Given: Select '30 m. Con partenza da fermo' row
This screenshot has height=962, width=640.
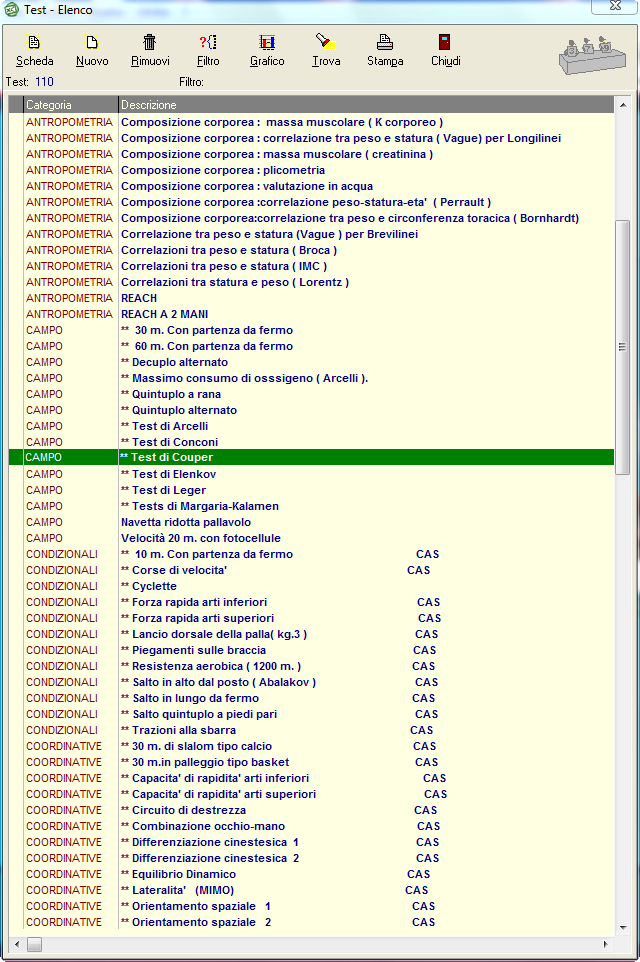Looking at the screenshot, I should (311, 329).
